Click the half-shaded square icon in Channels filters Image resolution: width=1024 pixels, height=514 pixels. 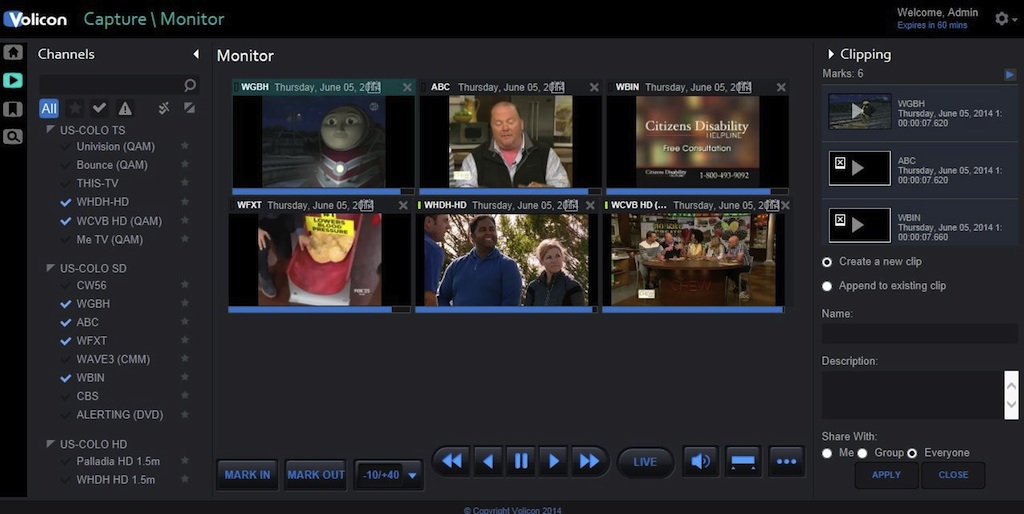tap(189, 108)
